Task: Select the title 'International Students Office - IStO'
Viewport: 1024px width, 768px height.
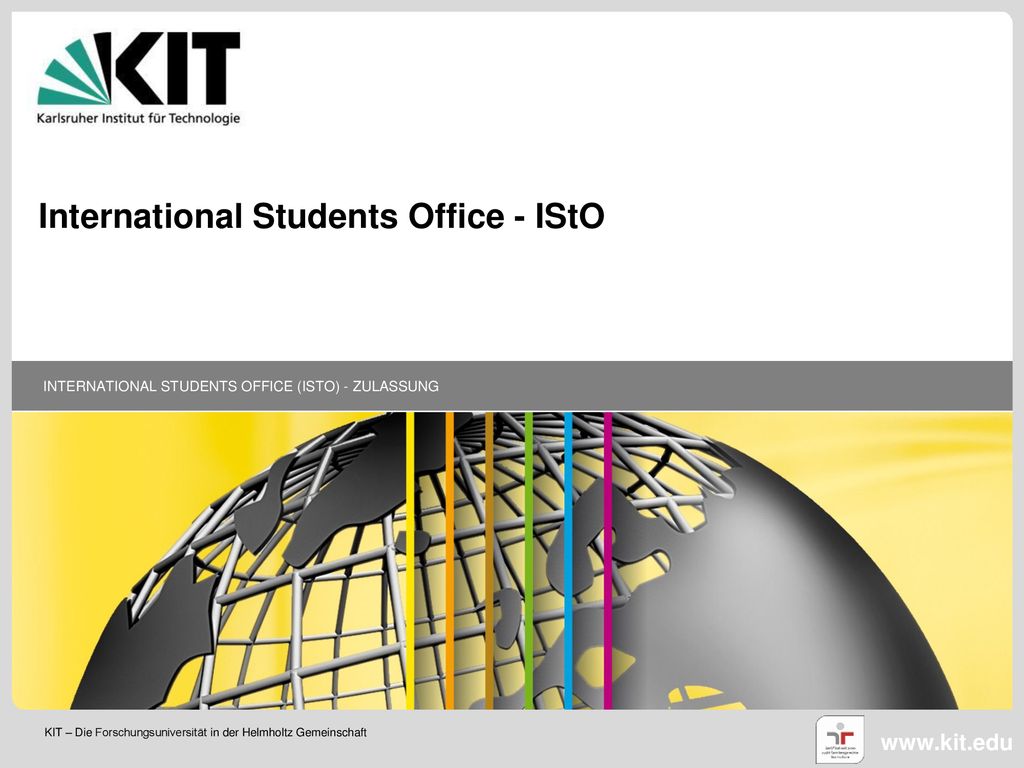Action: [321, 216]
